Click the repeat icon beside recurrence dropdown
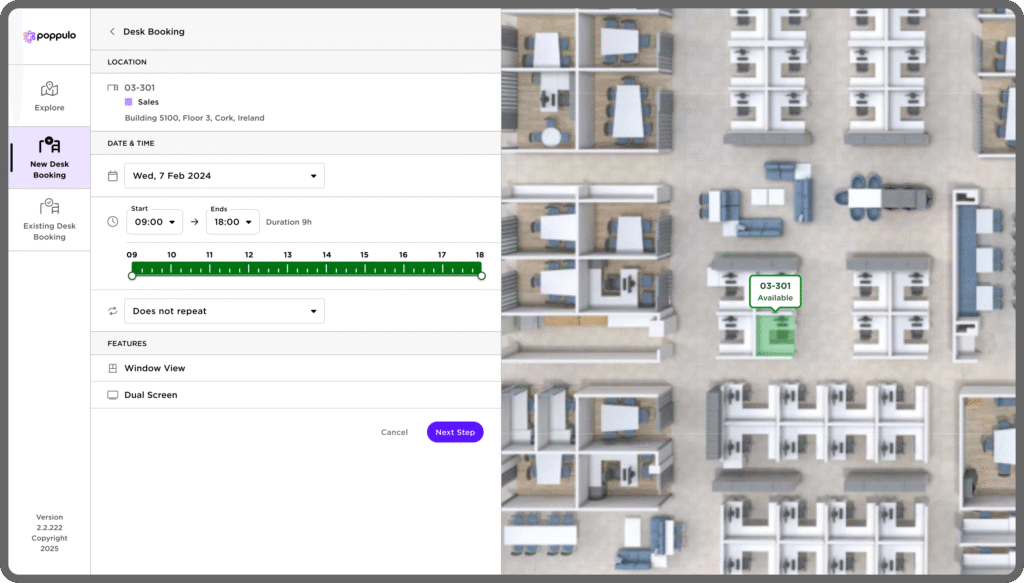 pyautogui.click(x=113, y=311)
